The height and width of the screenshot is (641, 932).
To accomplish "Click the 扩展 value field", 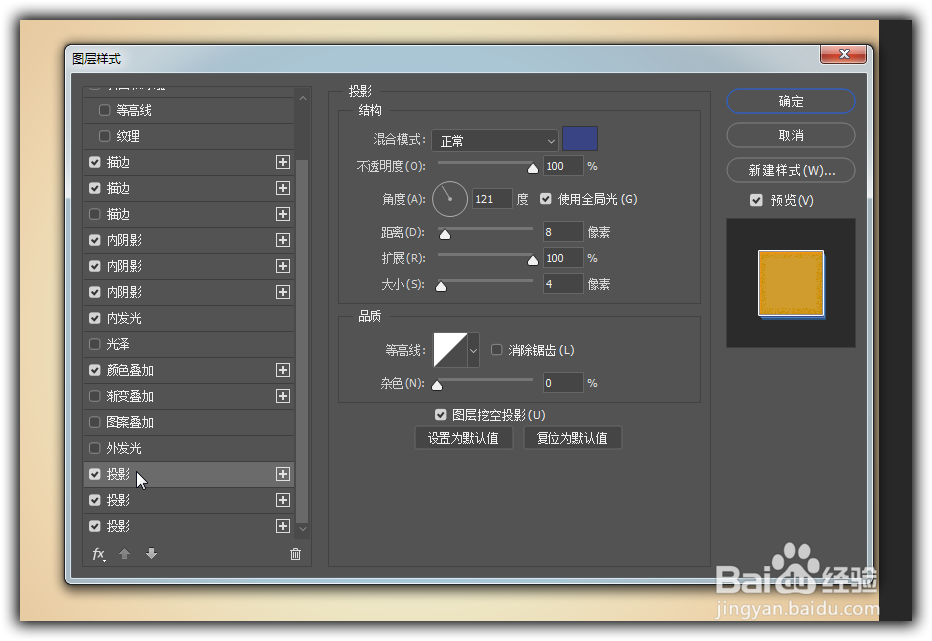I will [x=563, y=258].
